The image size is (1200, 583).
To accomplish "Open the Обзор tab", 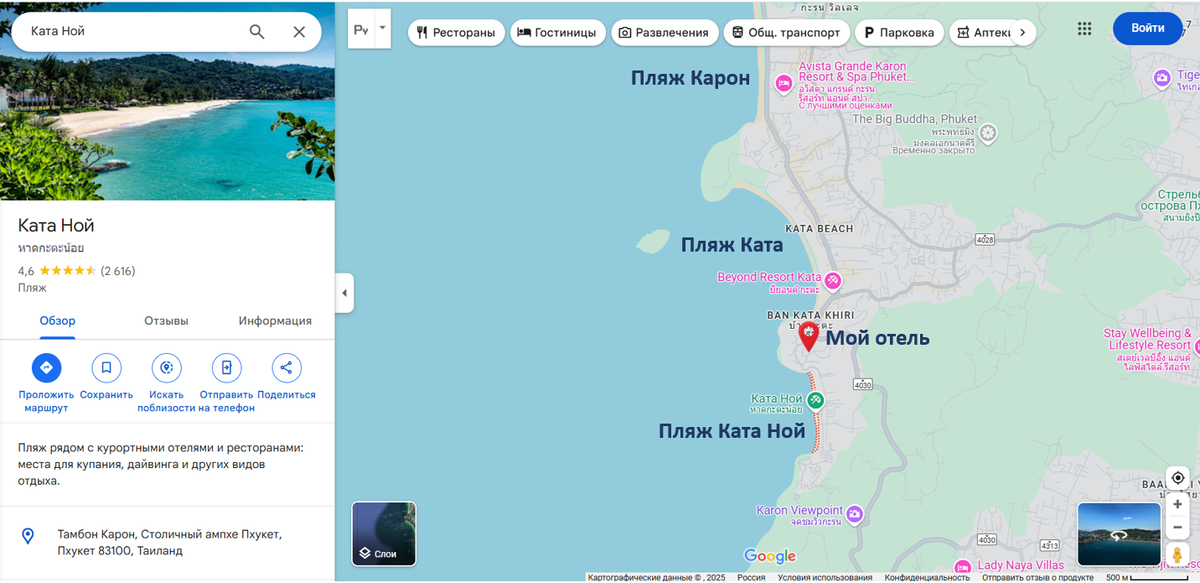I will coord(57,321).
